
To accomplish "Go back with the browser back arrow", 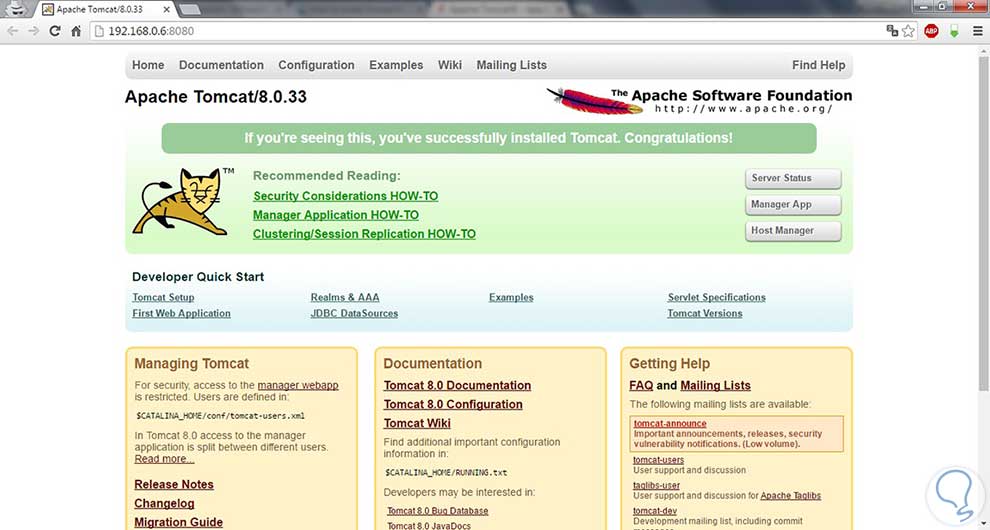I will (13, 31).
